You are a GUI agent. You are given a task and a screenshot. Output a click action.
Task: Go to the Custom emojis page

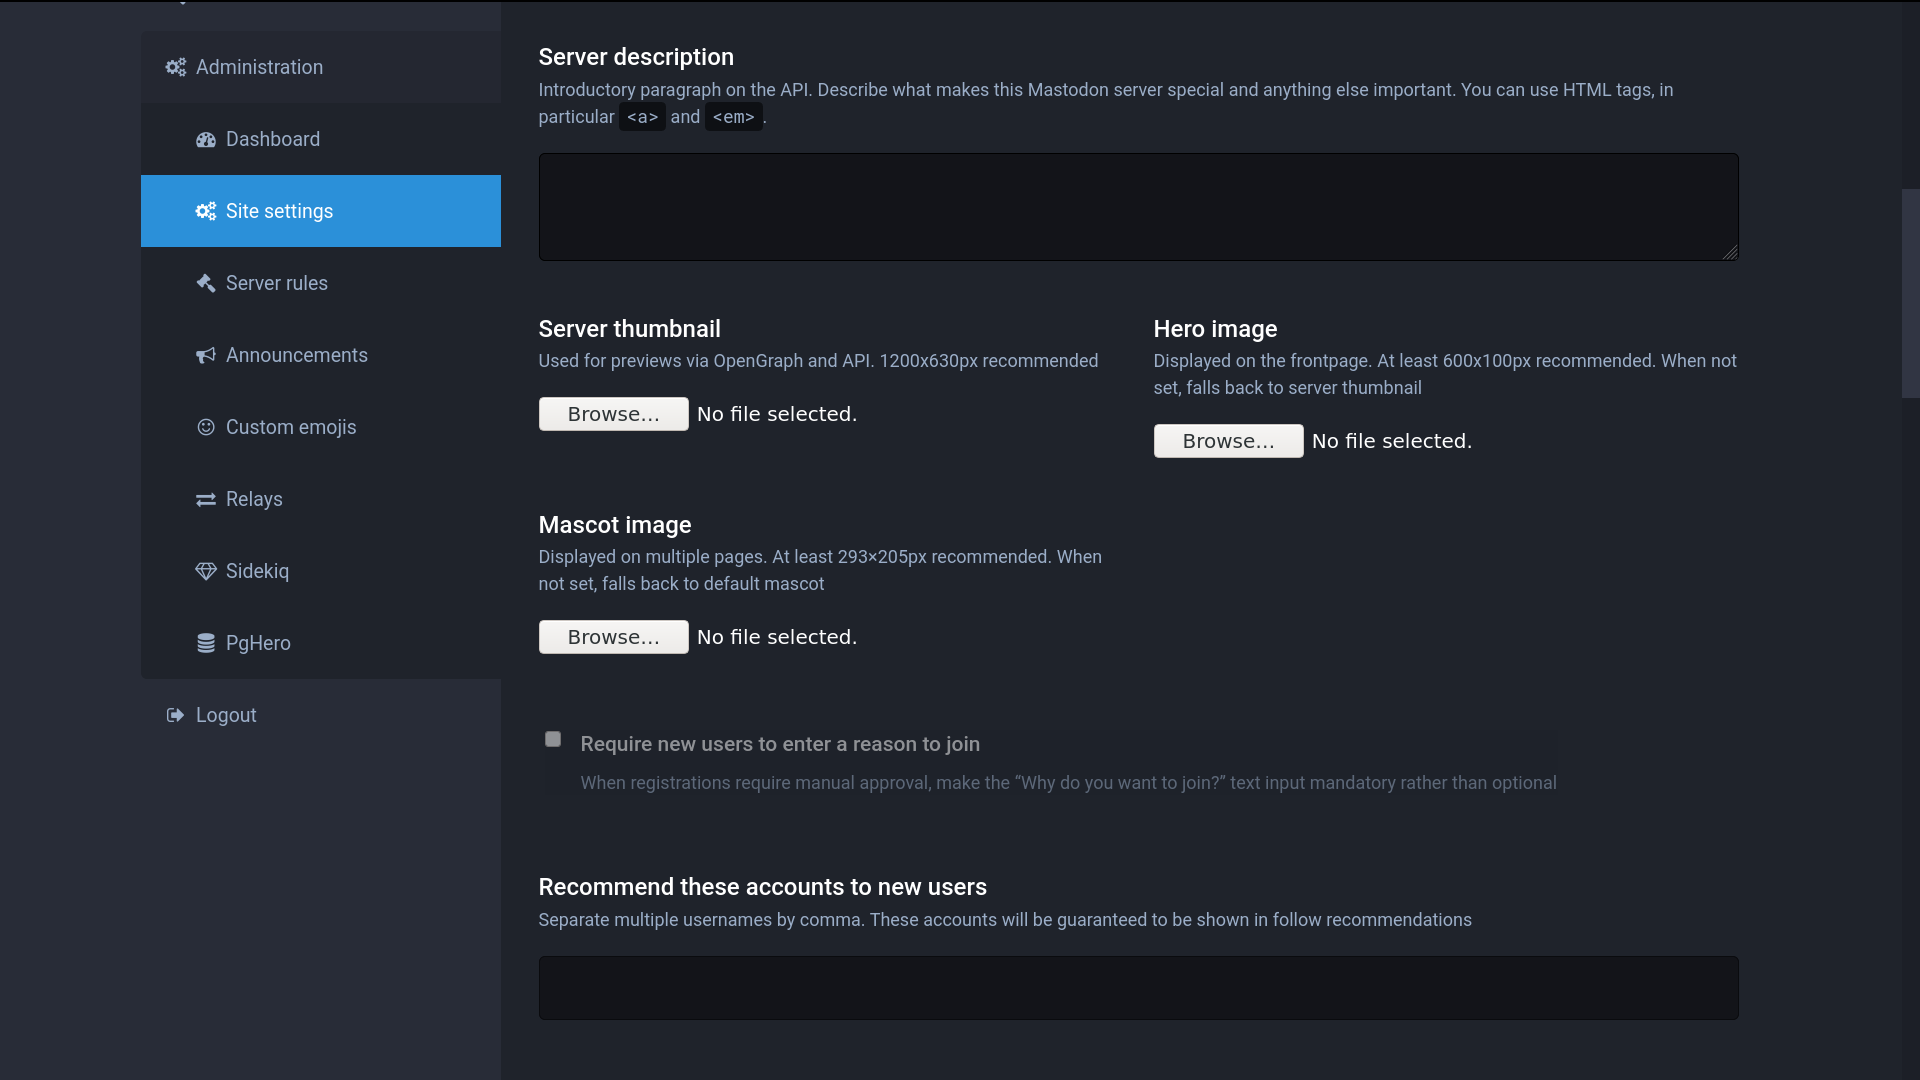[291, 428]
